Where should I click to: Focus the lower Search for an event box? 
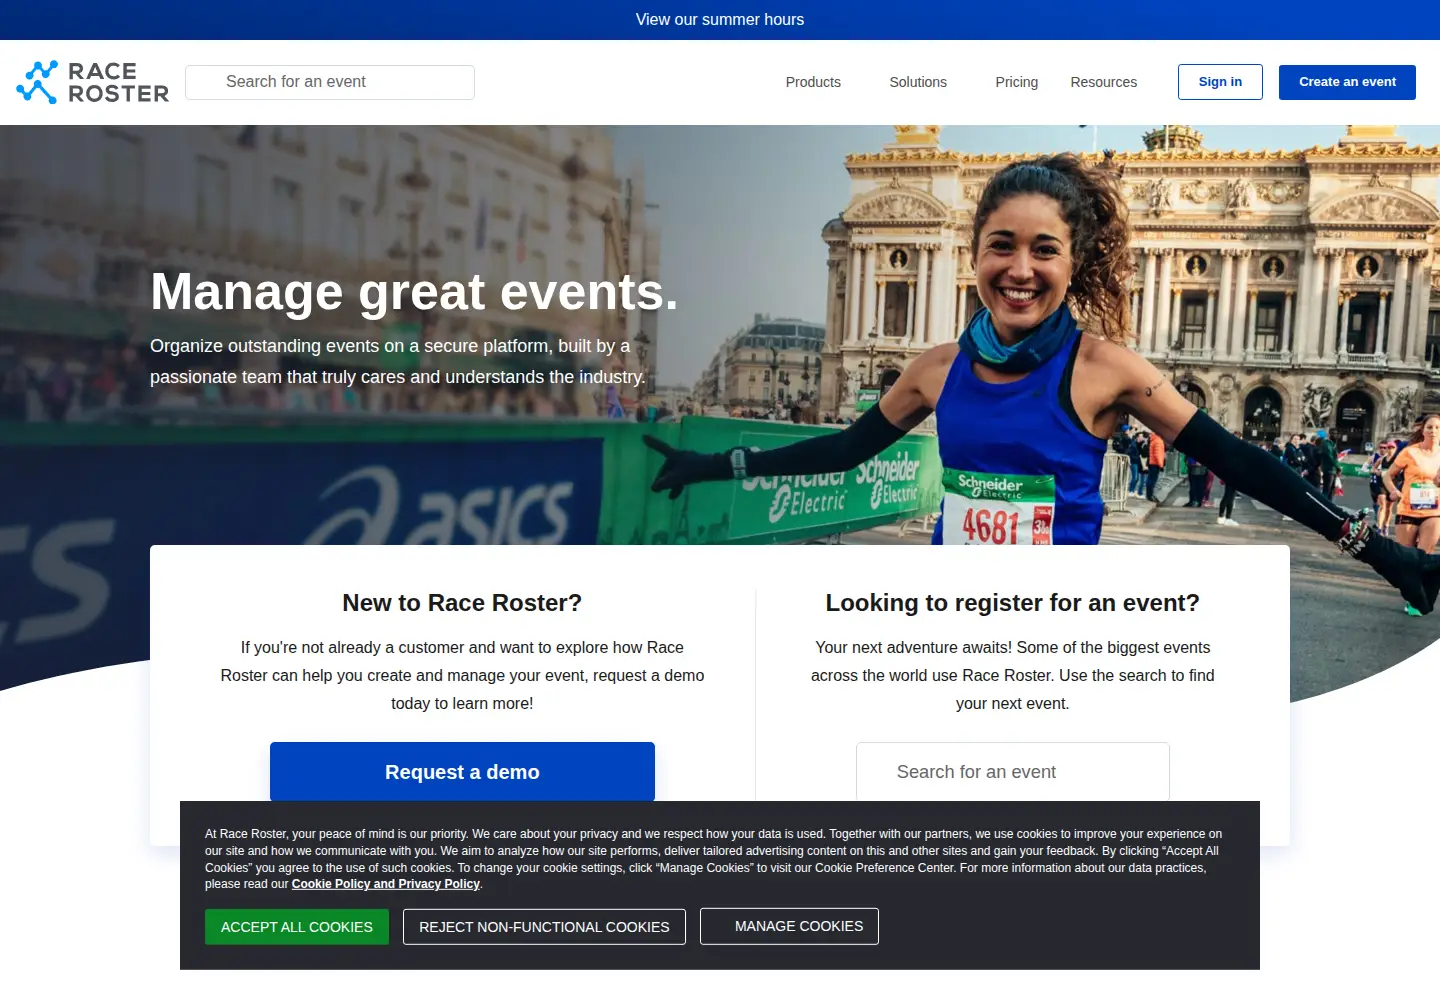1013,771
